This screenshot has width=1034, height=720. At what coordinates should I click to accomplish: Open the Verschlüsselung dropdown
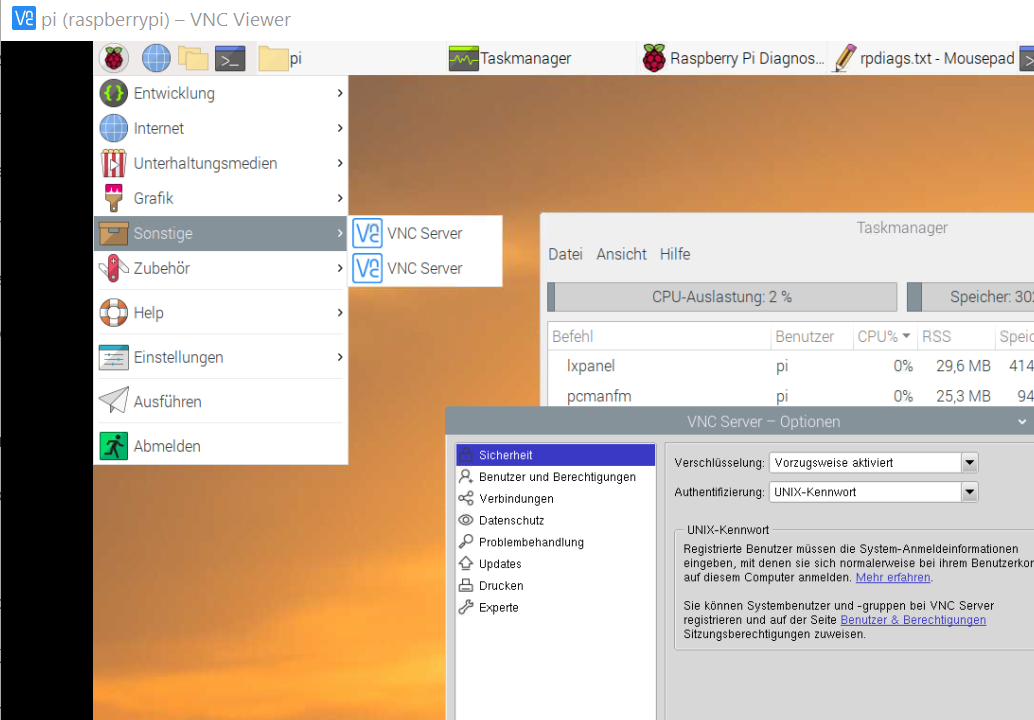pyautogui.click(x=873, y=463)
